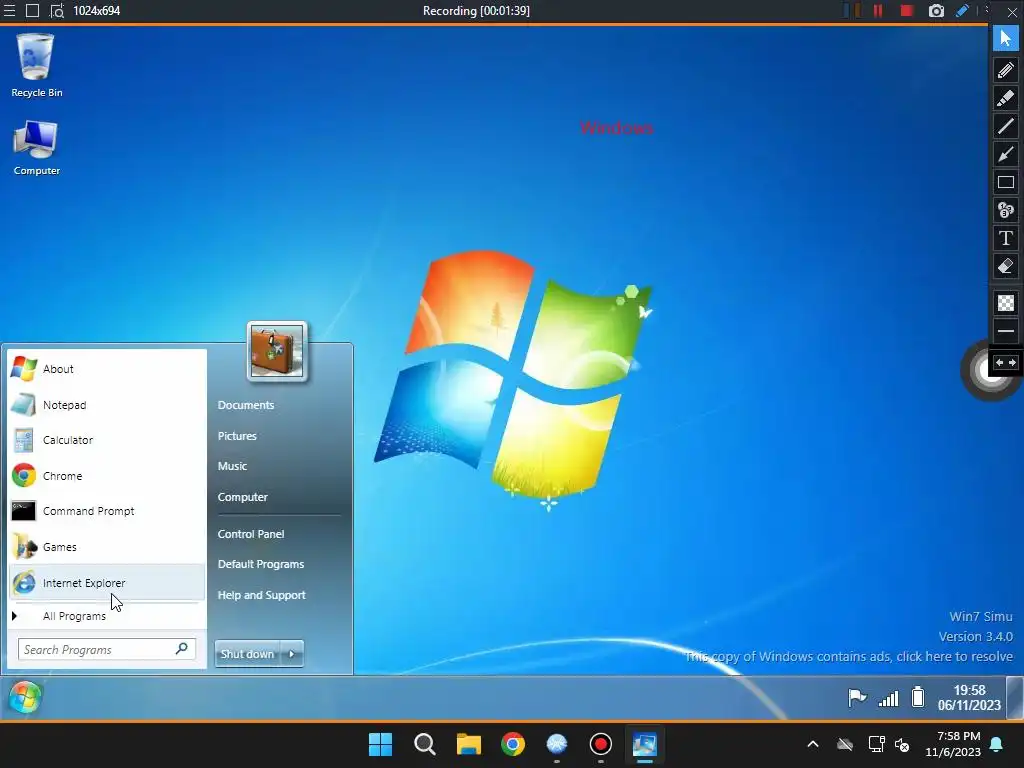This screenshot has width=1024, height=768.
Task: Open Windows 11 taskbar Search
Action: tap(424, 744)
